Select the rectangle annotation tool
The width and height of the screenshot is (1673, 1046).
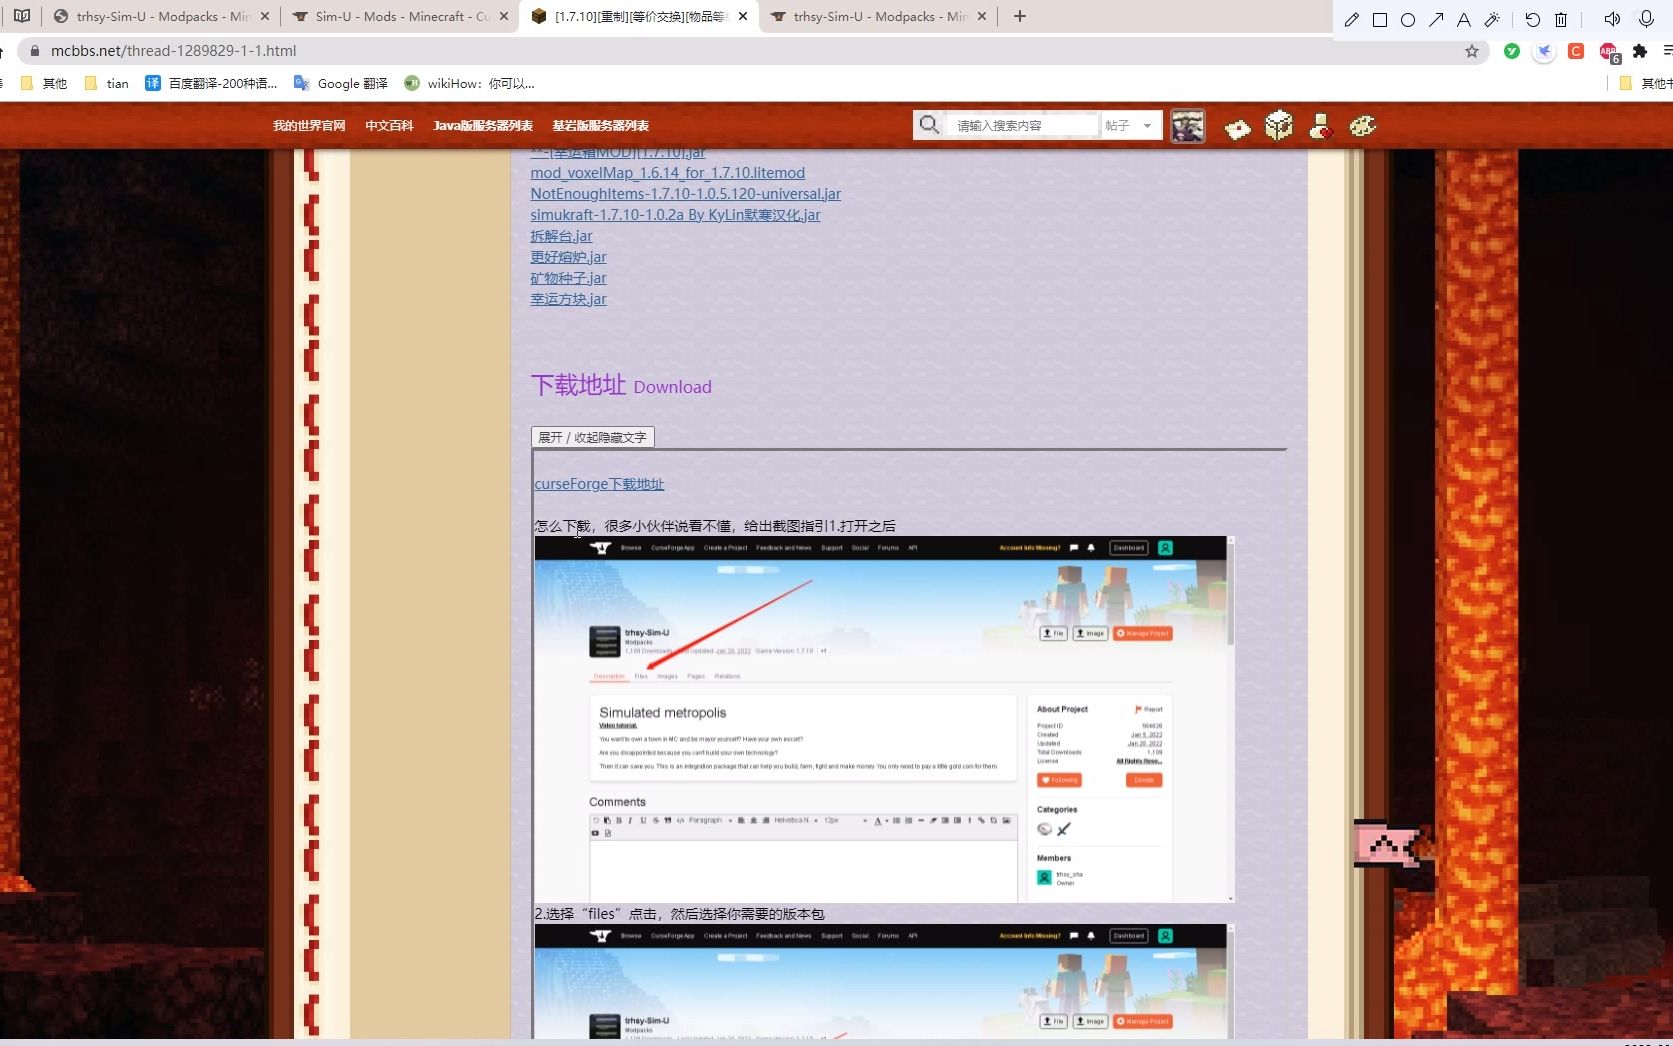point(1380,19)
